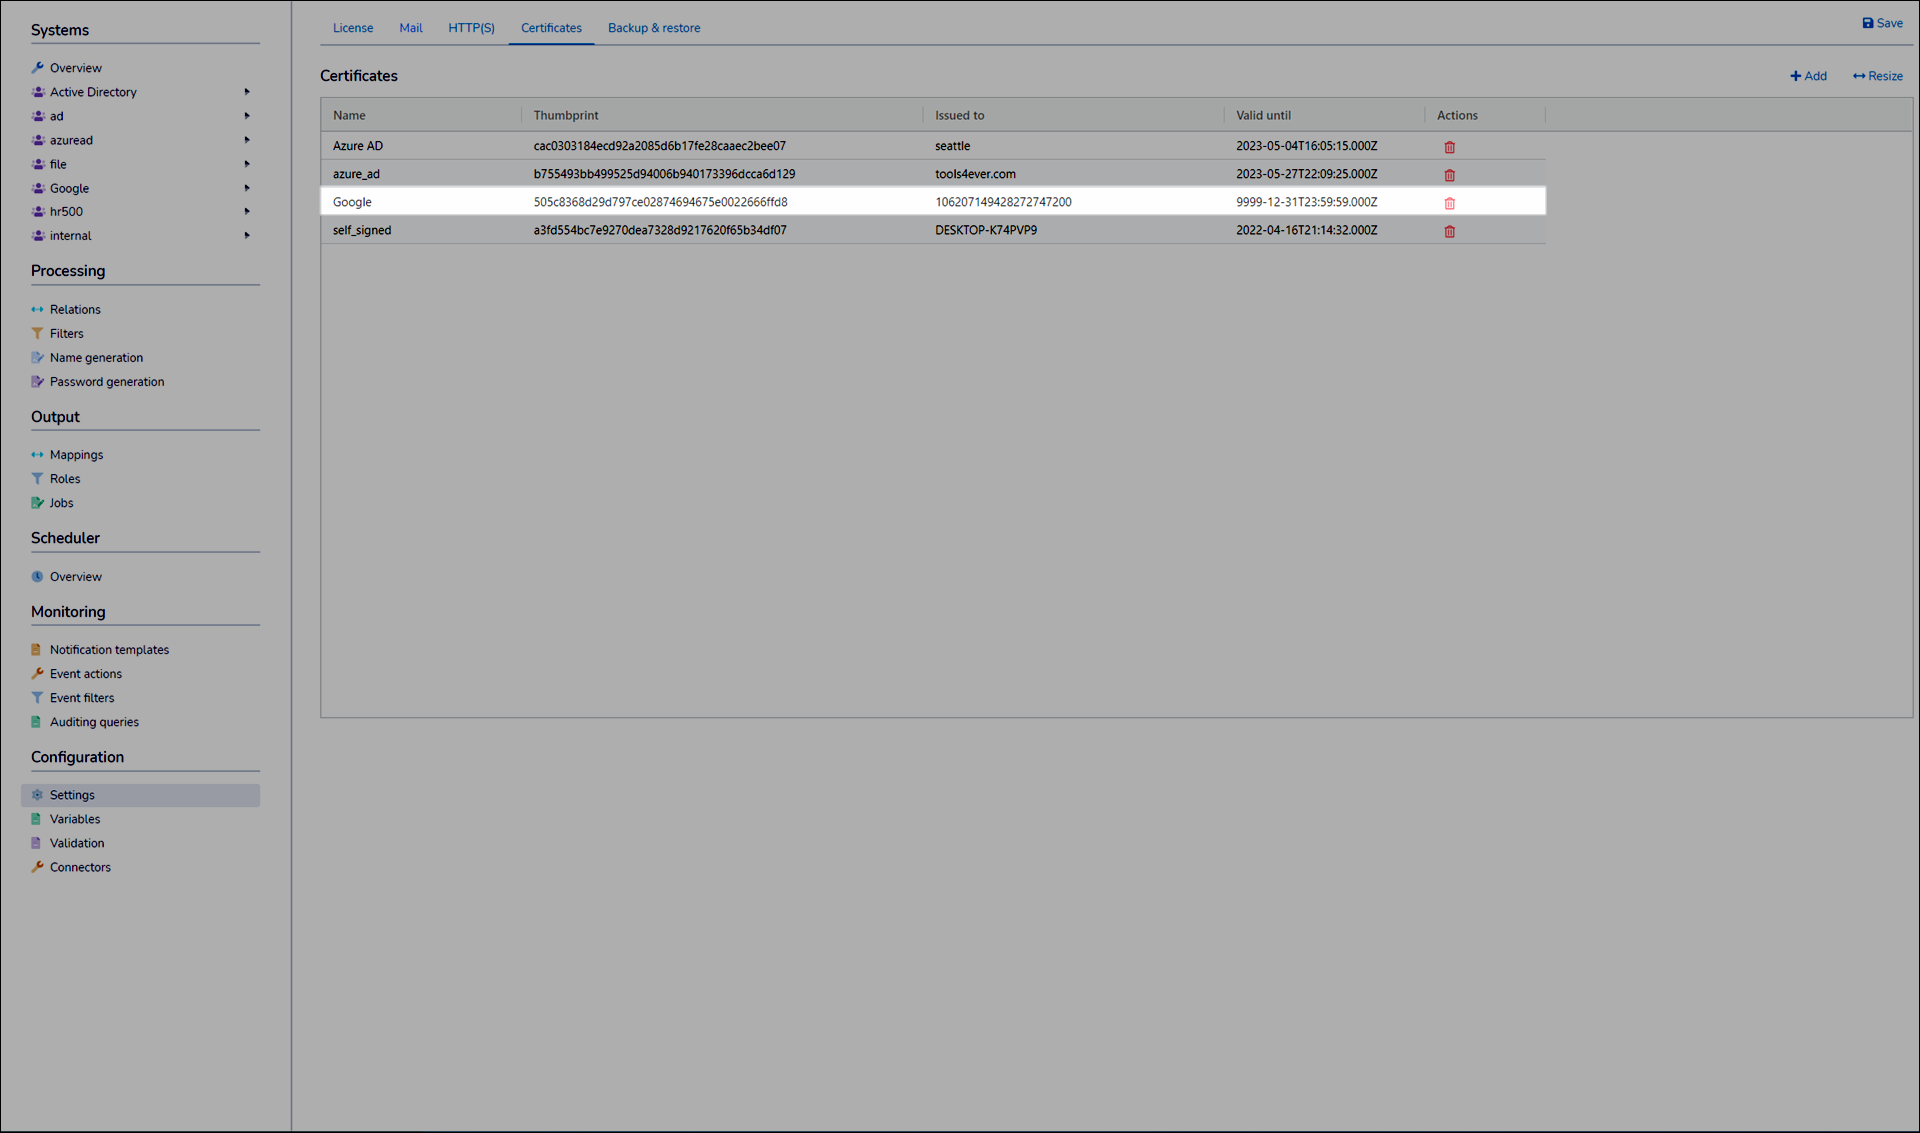Viewport: 1920px width, 1133px height.
Task: Open Settings gear in Configuration
Action: tap(38, 795)
